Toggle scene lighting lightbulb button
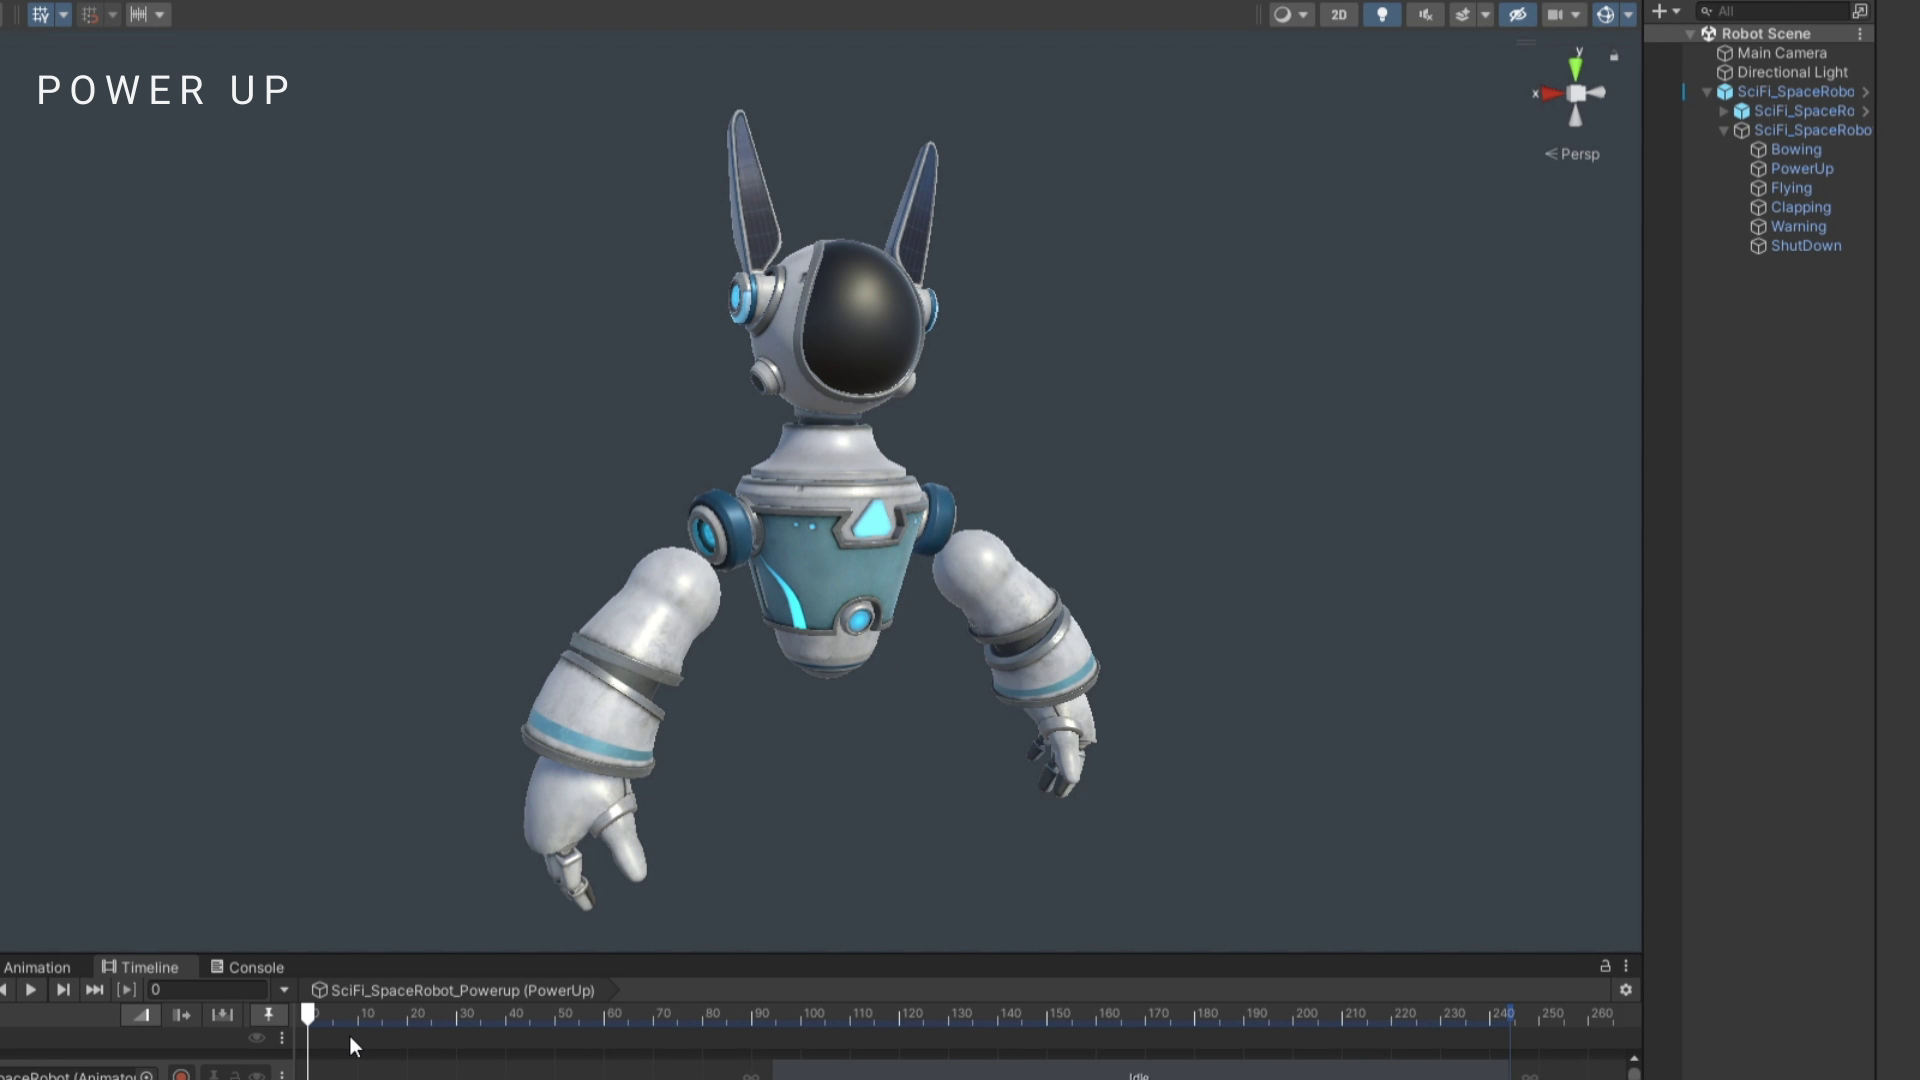This screenshot has width=1920, height=1080. pos(1382,14)
